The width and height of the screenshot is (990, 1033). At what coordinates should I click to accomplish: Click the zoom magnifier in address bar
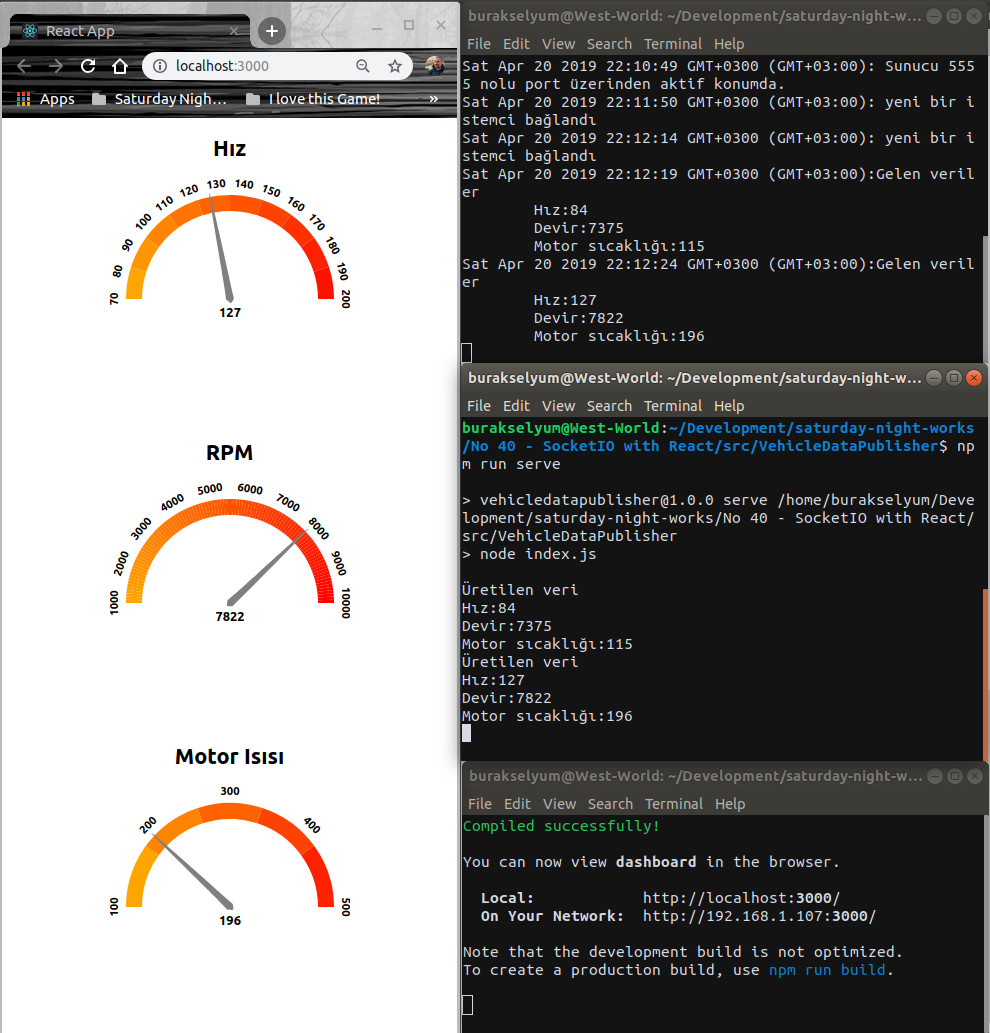click(x=363, y=66)
